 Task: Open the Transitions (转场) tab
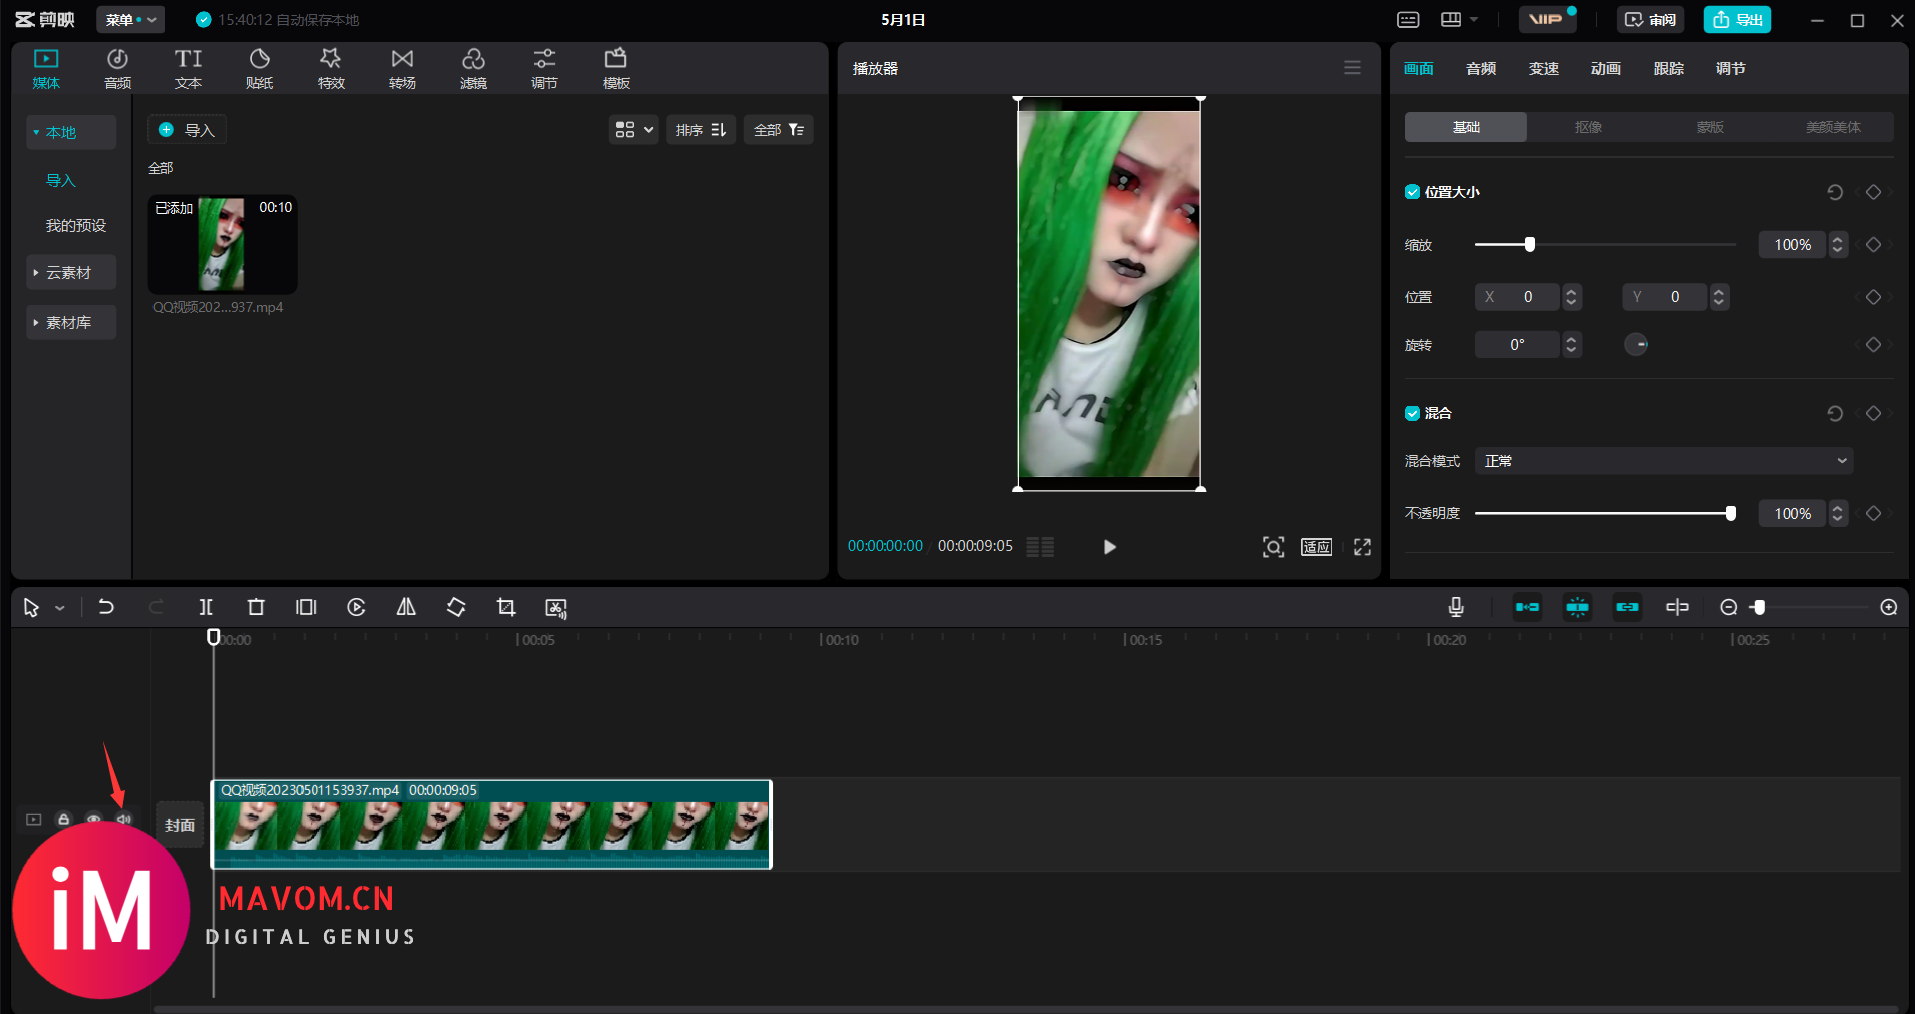coord(402,69)
